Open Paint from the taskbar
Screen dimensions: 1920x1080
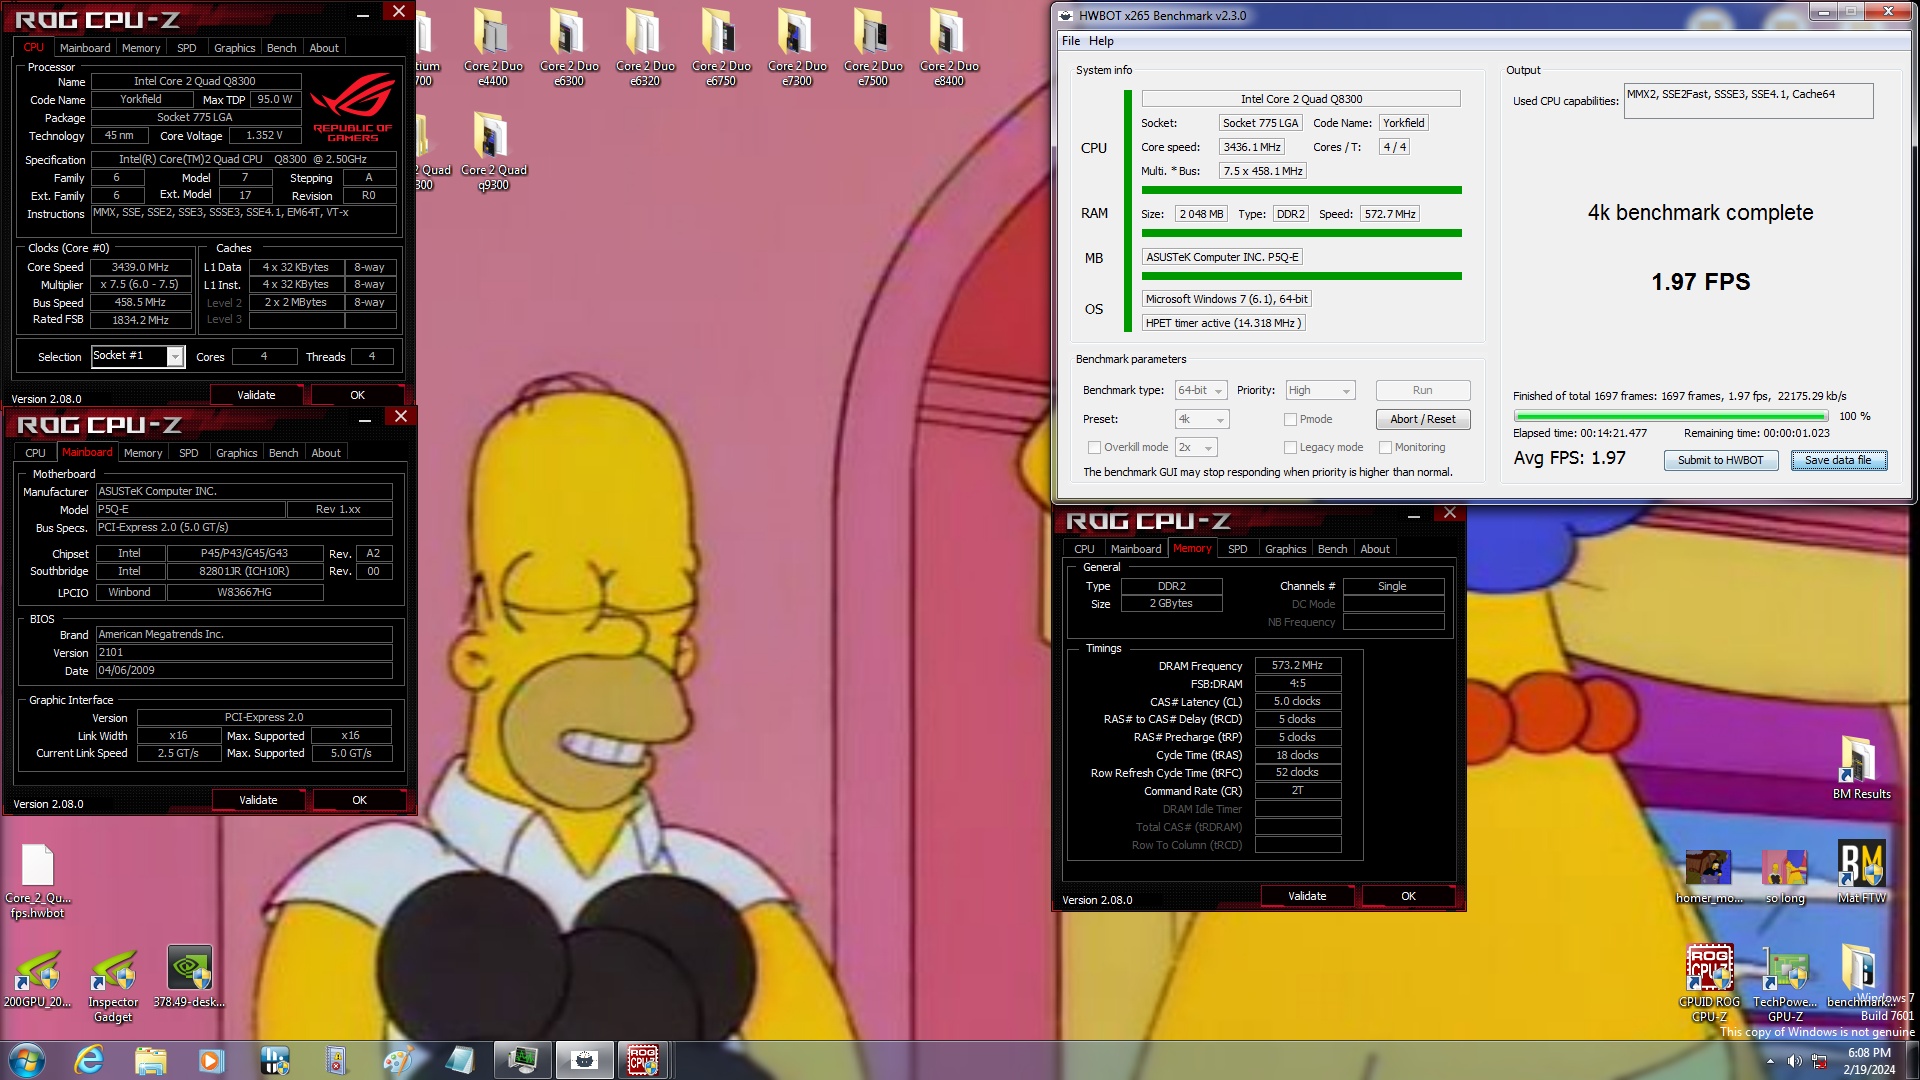[397, 1060]
